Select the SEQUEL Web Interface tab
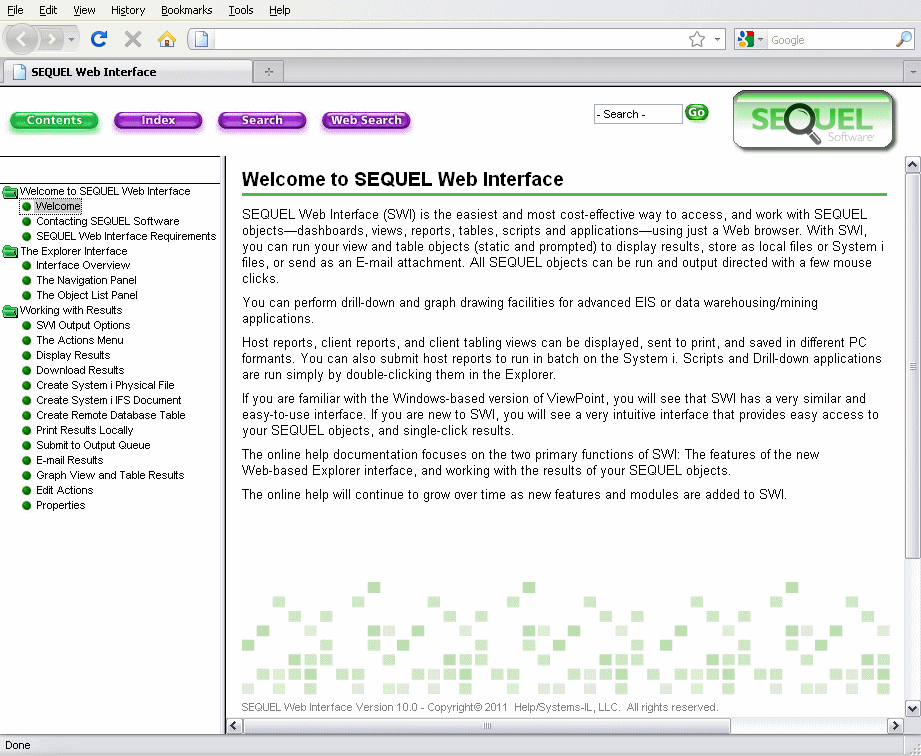Image resolution: width=921 pixels, height=756 pixels. click(127, 72)
